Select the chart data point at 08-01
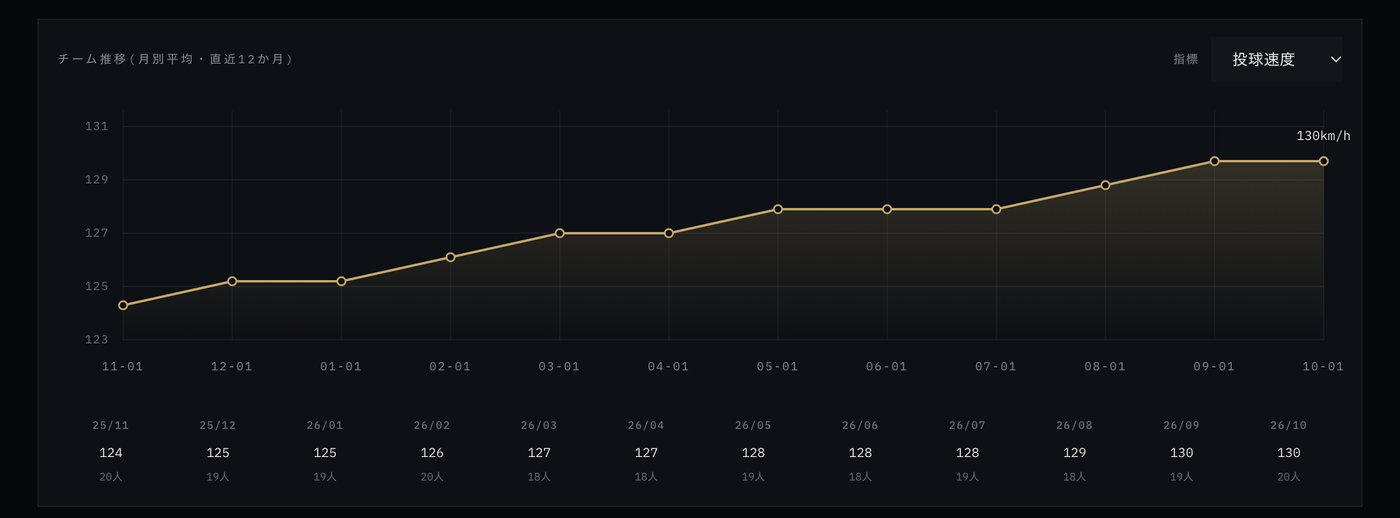Image resolution: width=1400 pixels, height=518 pixels. pos(1105,185)
